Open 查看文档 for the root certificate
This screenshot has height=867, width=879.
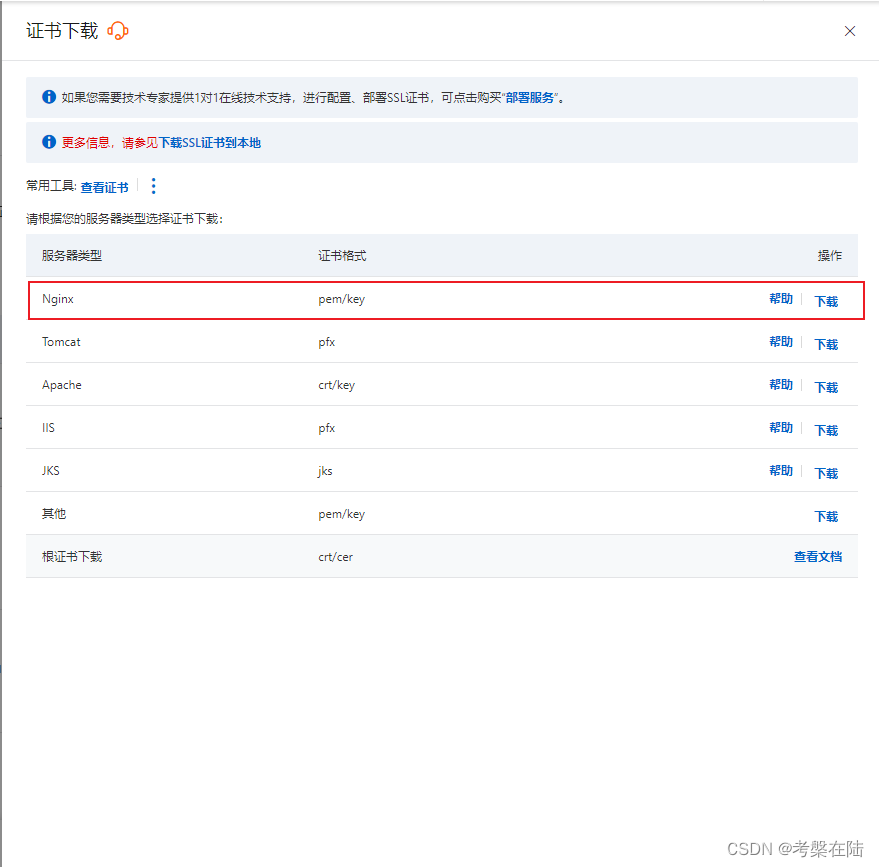coord(819,558)
